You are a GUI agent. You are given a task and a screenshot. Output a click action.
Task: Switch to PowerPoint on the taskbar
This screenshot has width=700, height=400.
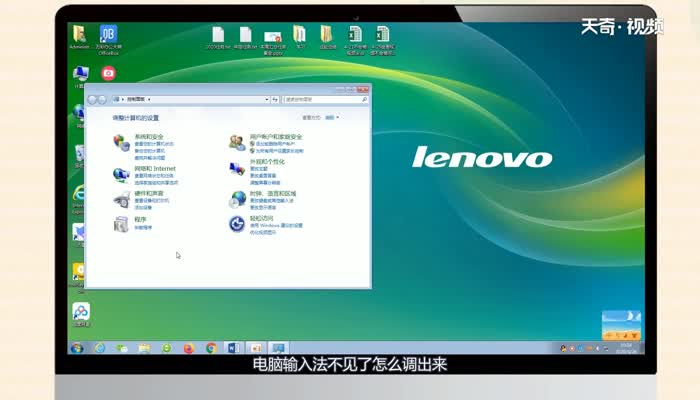tap(256, 348)
